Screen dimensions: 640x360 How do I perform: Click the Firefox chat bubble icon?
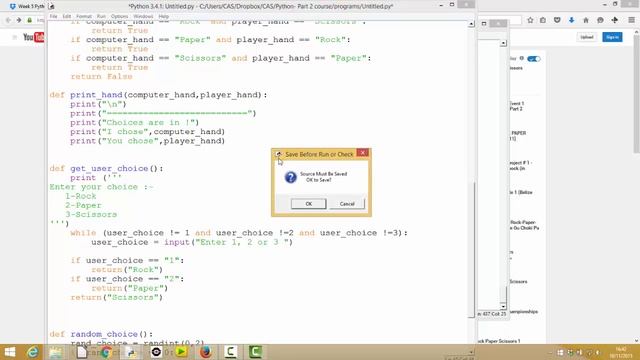coord(600,20)
